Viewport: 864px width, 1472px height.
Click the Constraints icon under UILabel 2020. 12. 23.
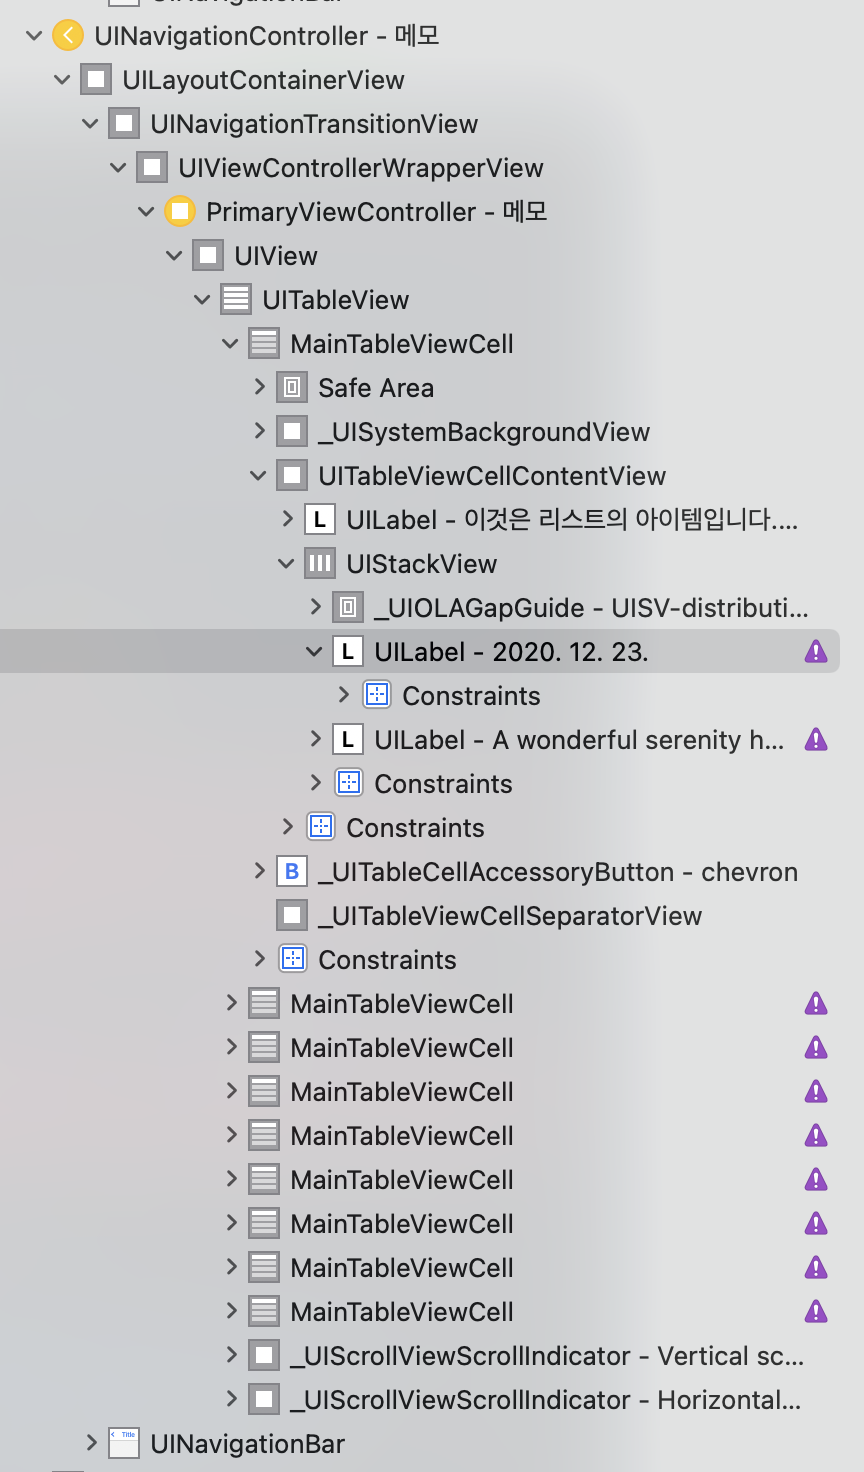376,696
